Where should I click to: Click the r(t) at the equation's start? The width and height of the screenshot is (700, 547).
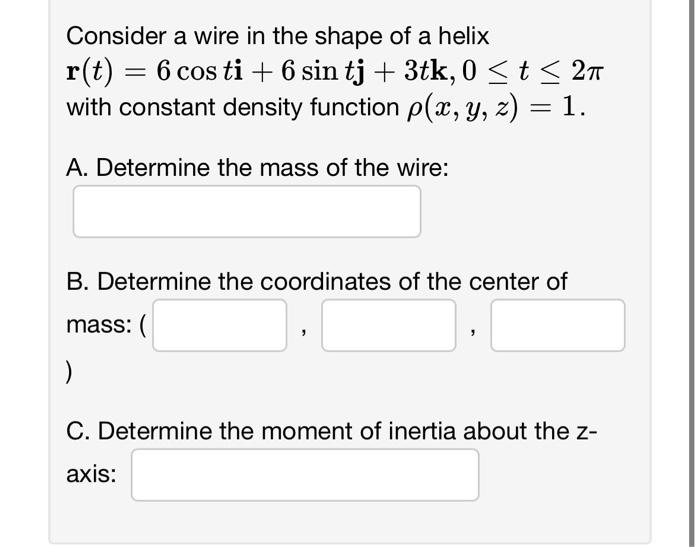(x=88, y=72)
